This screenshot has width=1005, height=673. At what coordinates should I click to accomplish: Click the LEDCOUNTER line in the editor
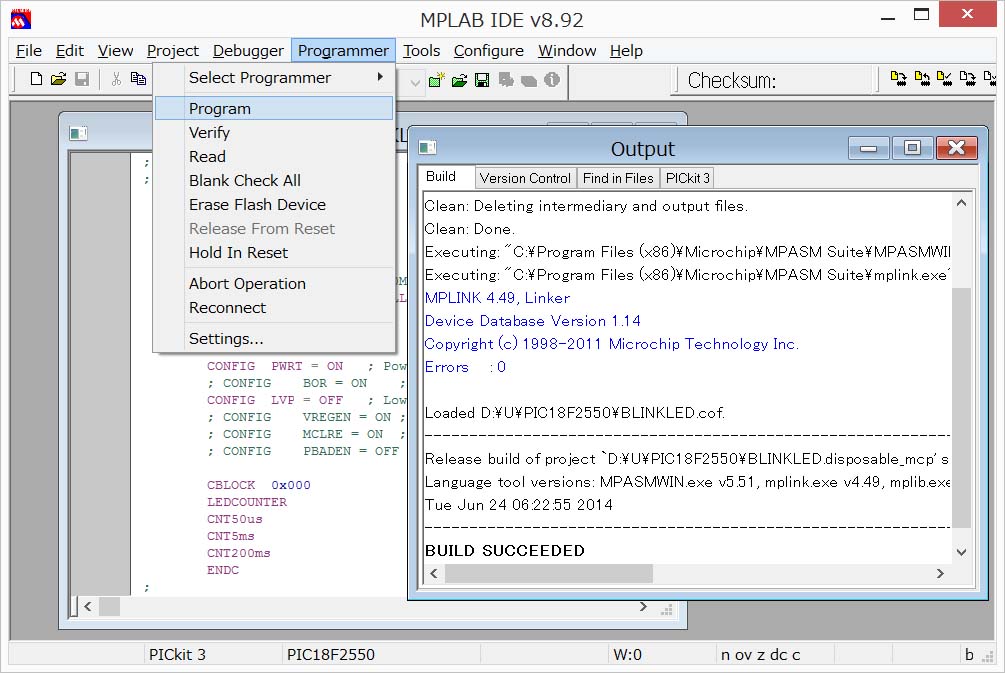point(247,502)
